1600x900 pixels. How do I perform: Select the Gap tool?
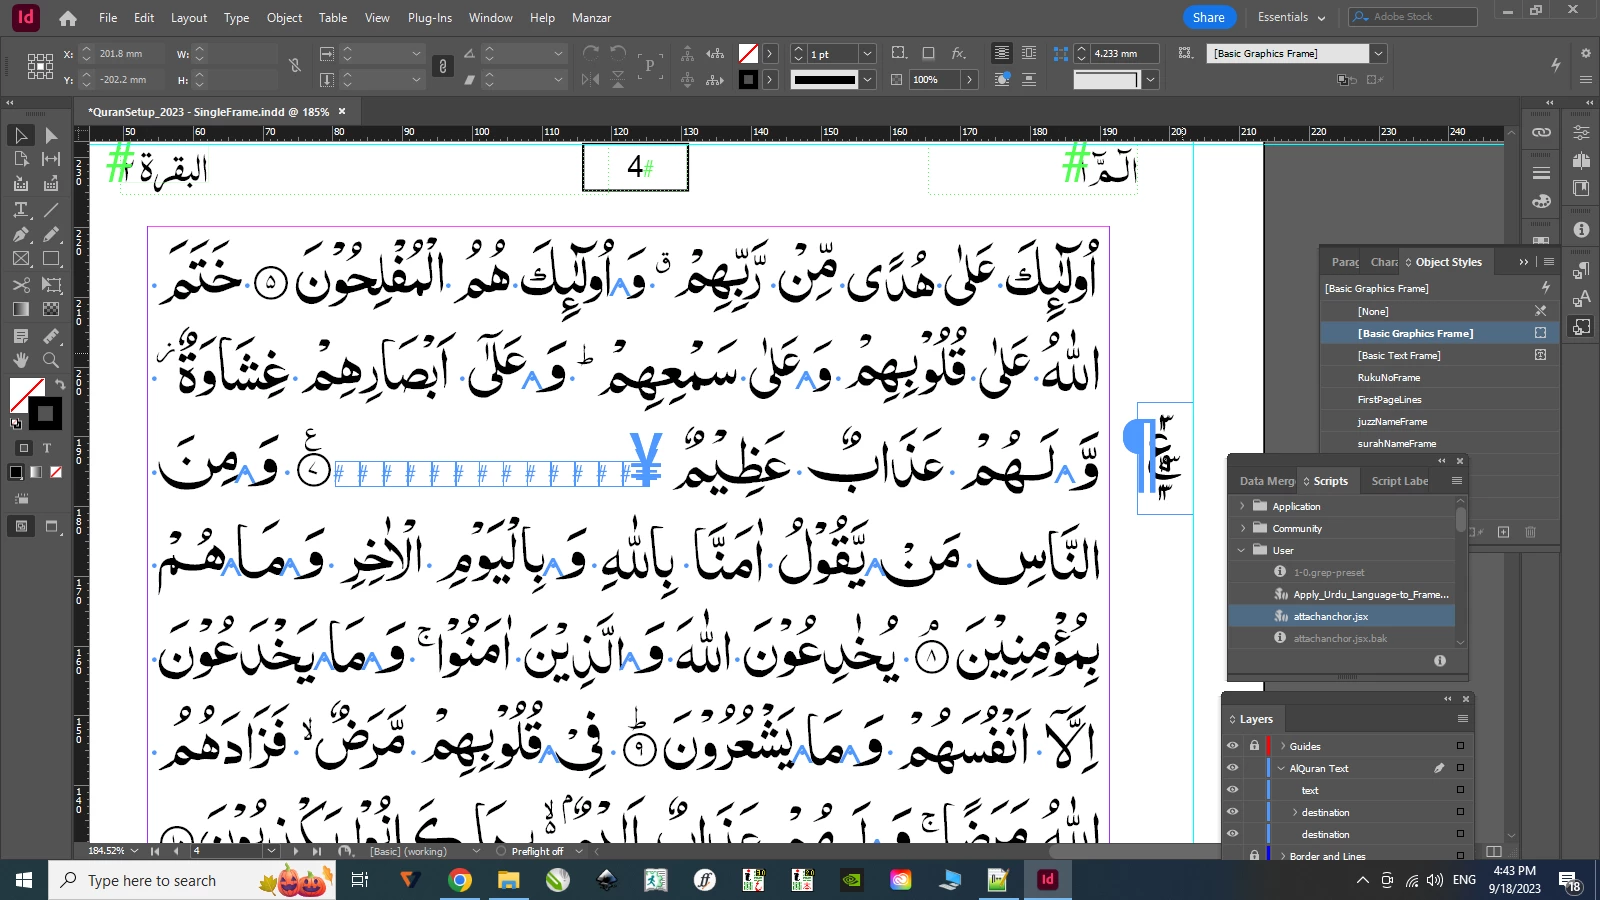click(x=51, y=159)
